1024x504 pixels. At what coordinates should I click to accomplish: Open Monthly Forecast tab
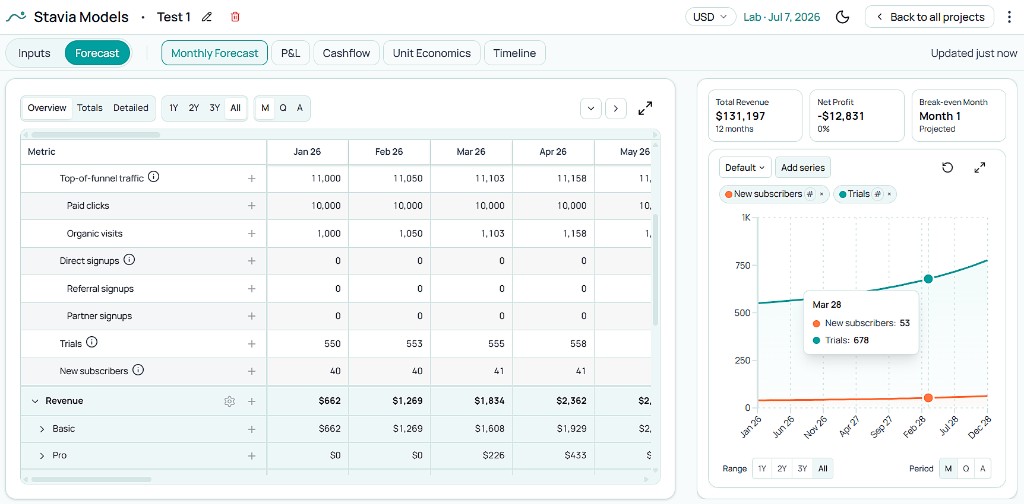(215, 54)
